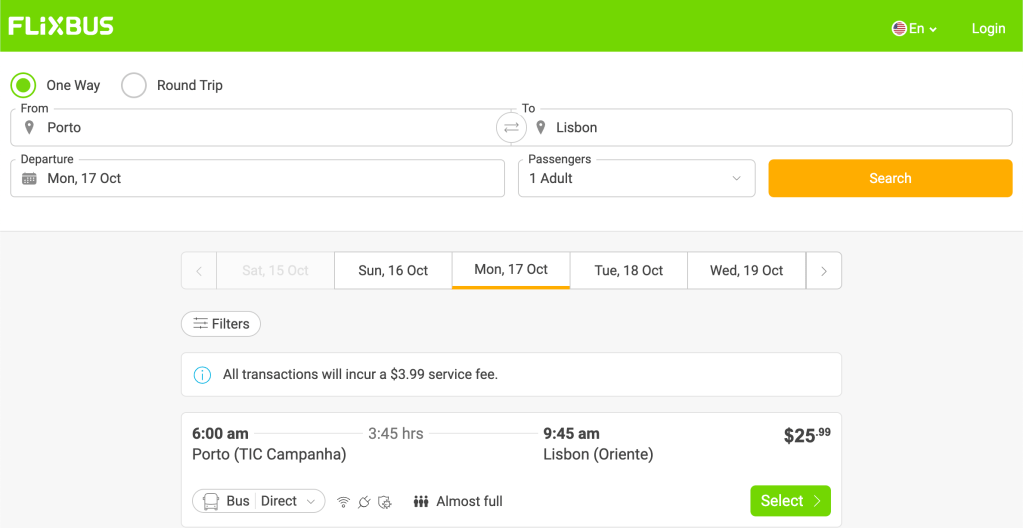Click the To field containing Lisbon

[770, 128]
